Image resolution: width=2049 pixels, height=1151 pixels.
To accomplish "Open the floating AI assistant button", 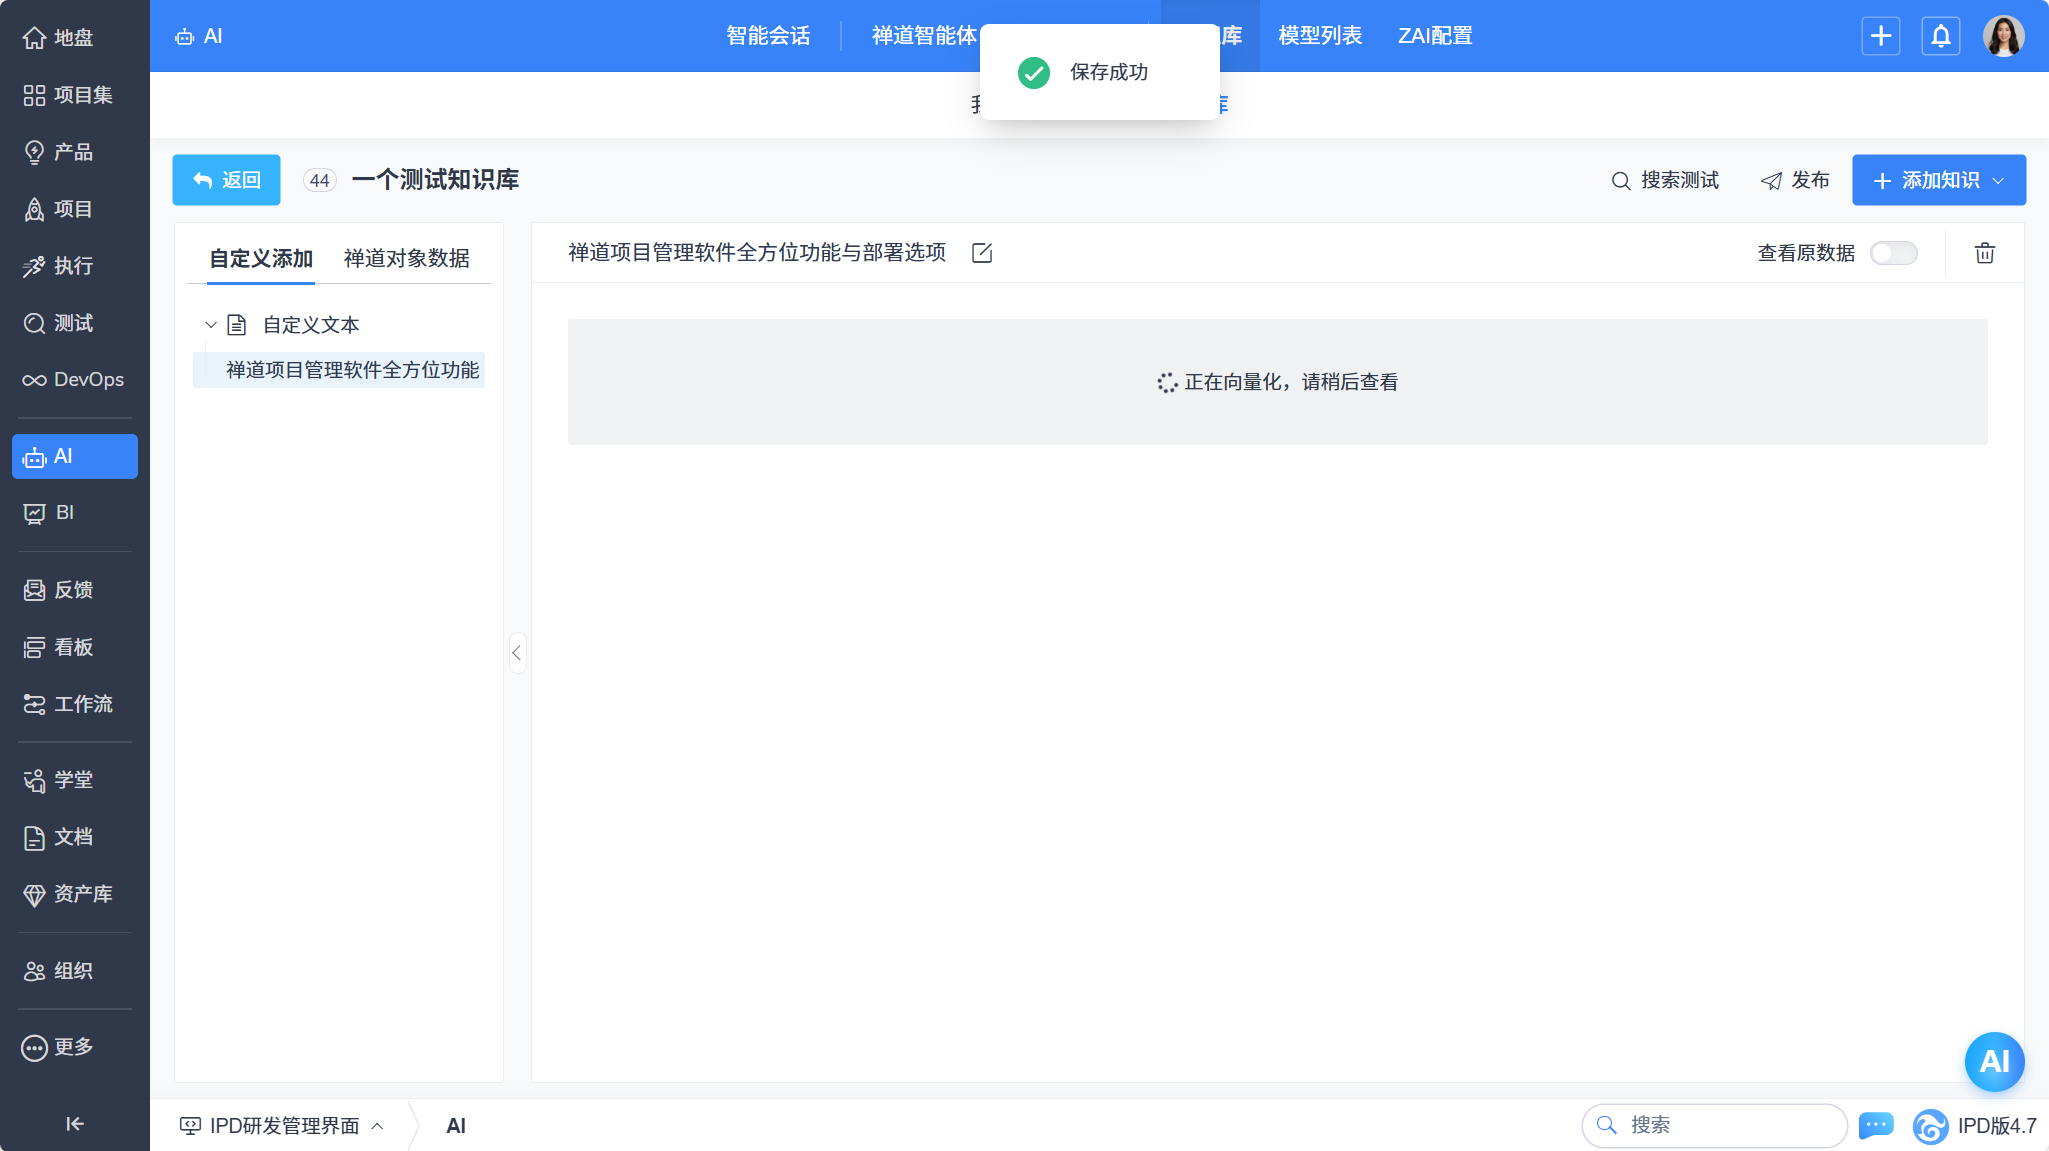I will click(x=1993, y=1061).
